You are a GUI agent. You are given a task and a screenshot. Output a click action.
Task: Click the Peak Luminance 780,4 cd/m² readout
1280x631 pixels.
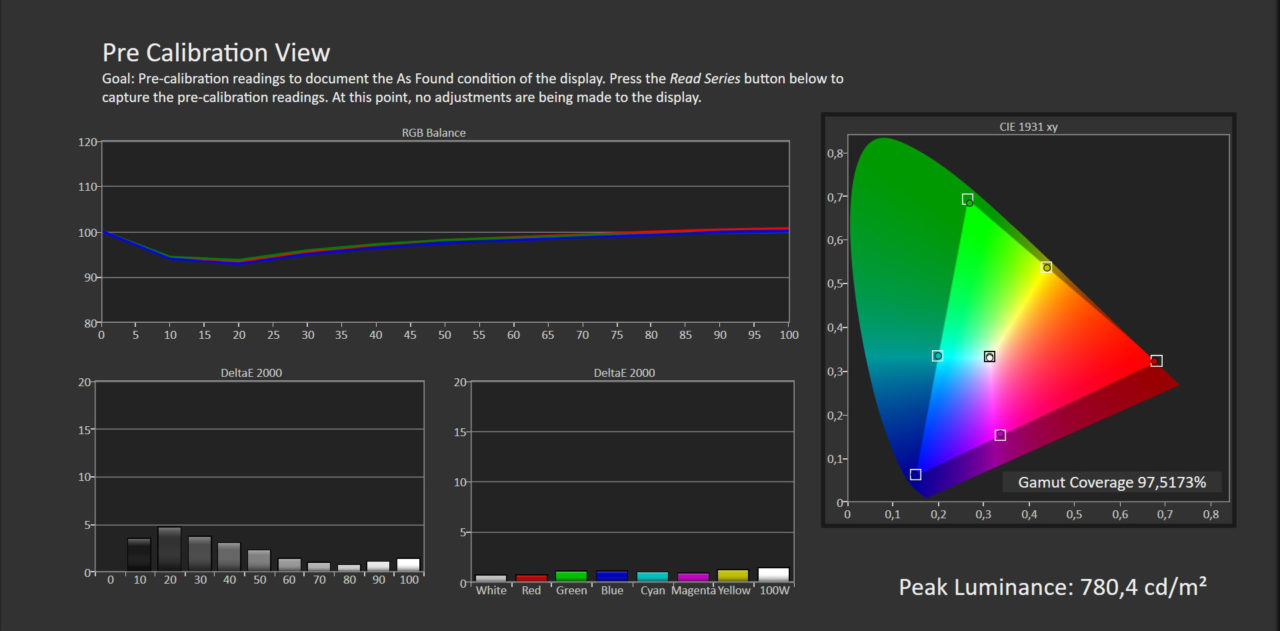1052,587
